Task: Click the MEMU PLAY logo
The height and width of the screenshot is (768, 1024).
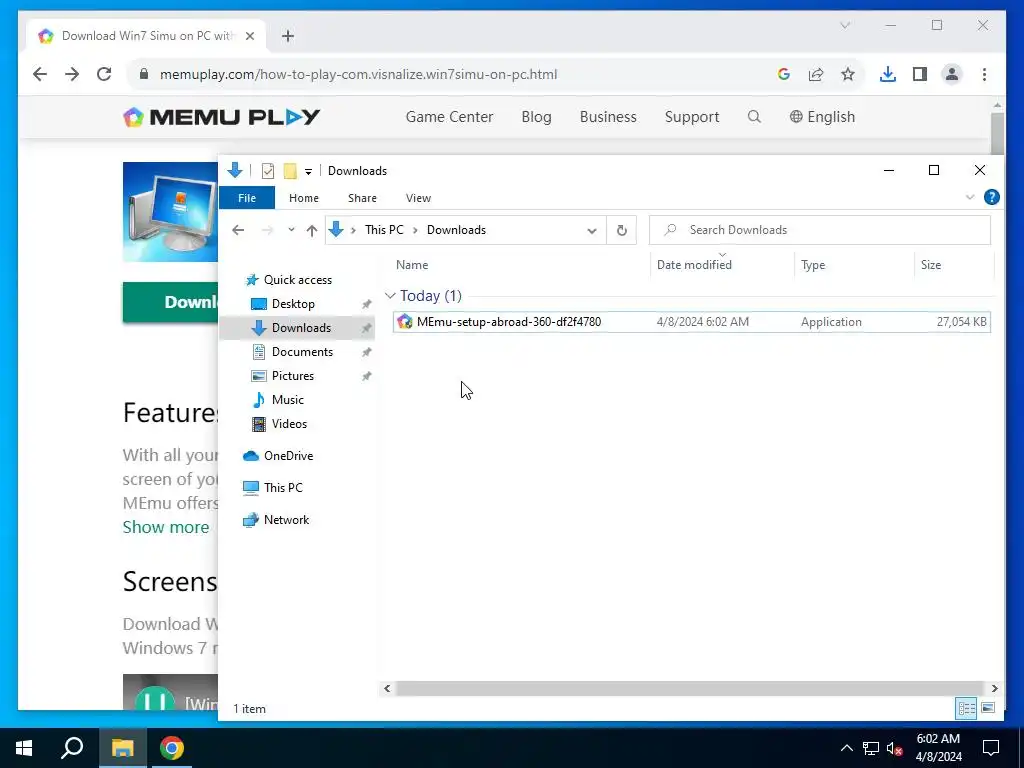Action: coord(221,117)
